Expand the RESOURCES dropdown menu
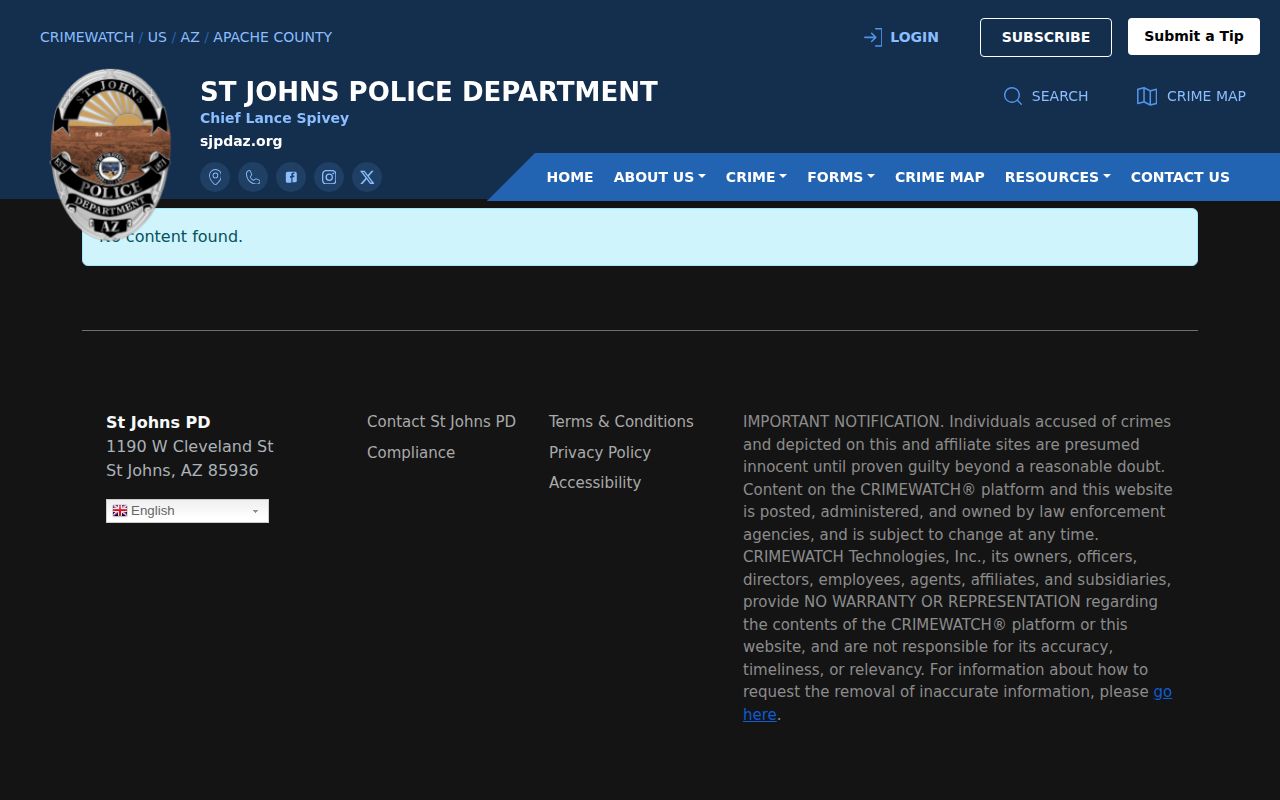1280x800 pixels. [x=1058, y=177]
